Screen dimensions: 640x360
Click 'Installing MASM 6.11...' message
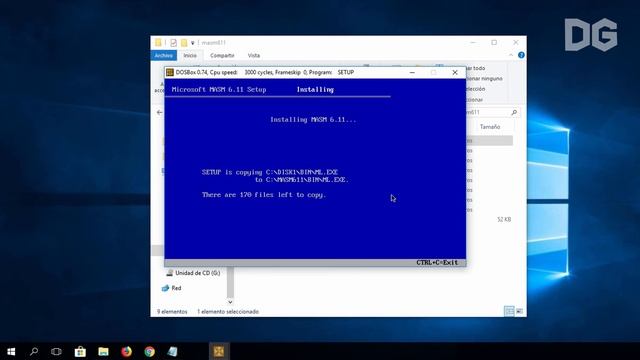(x=313, y=120)
